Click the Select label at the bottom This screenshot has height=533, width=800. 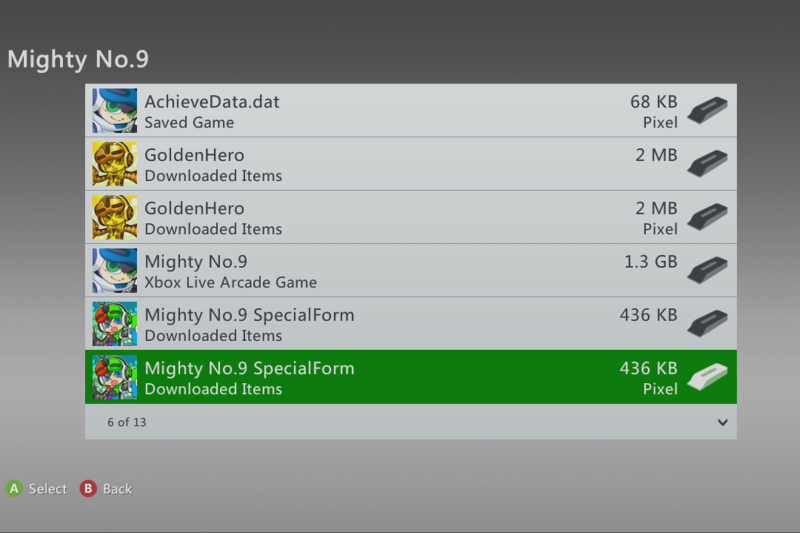[x=47, y=489]
